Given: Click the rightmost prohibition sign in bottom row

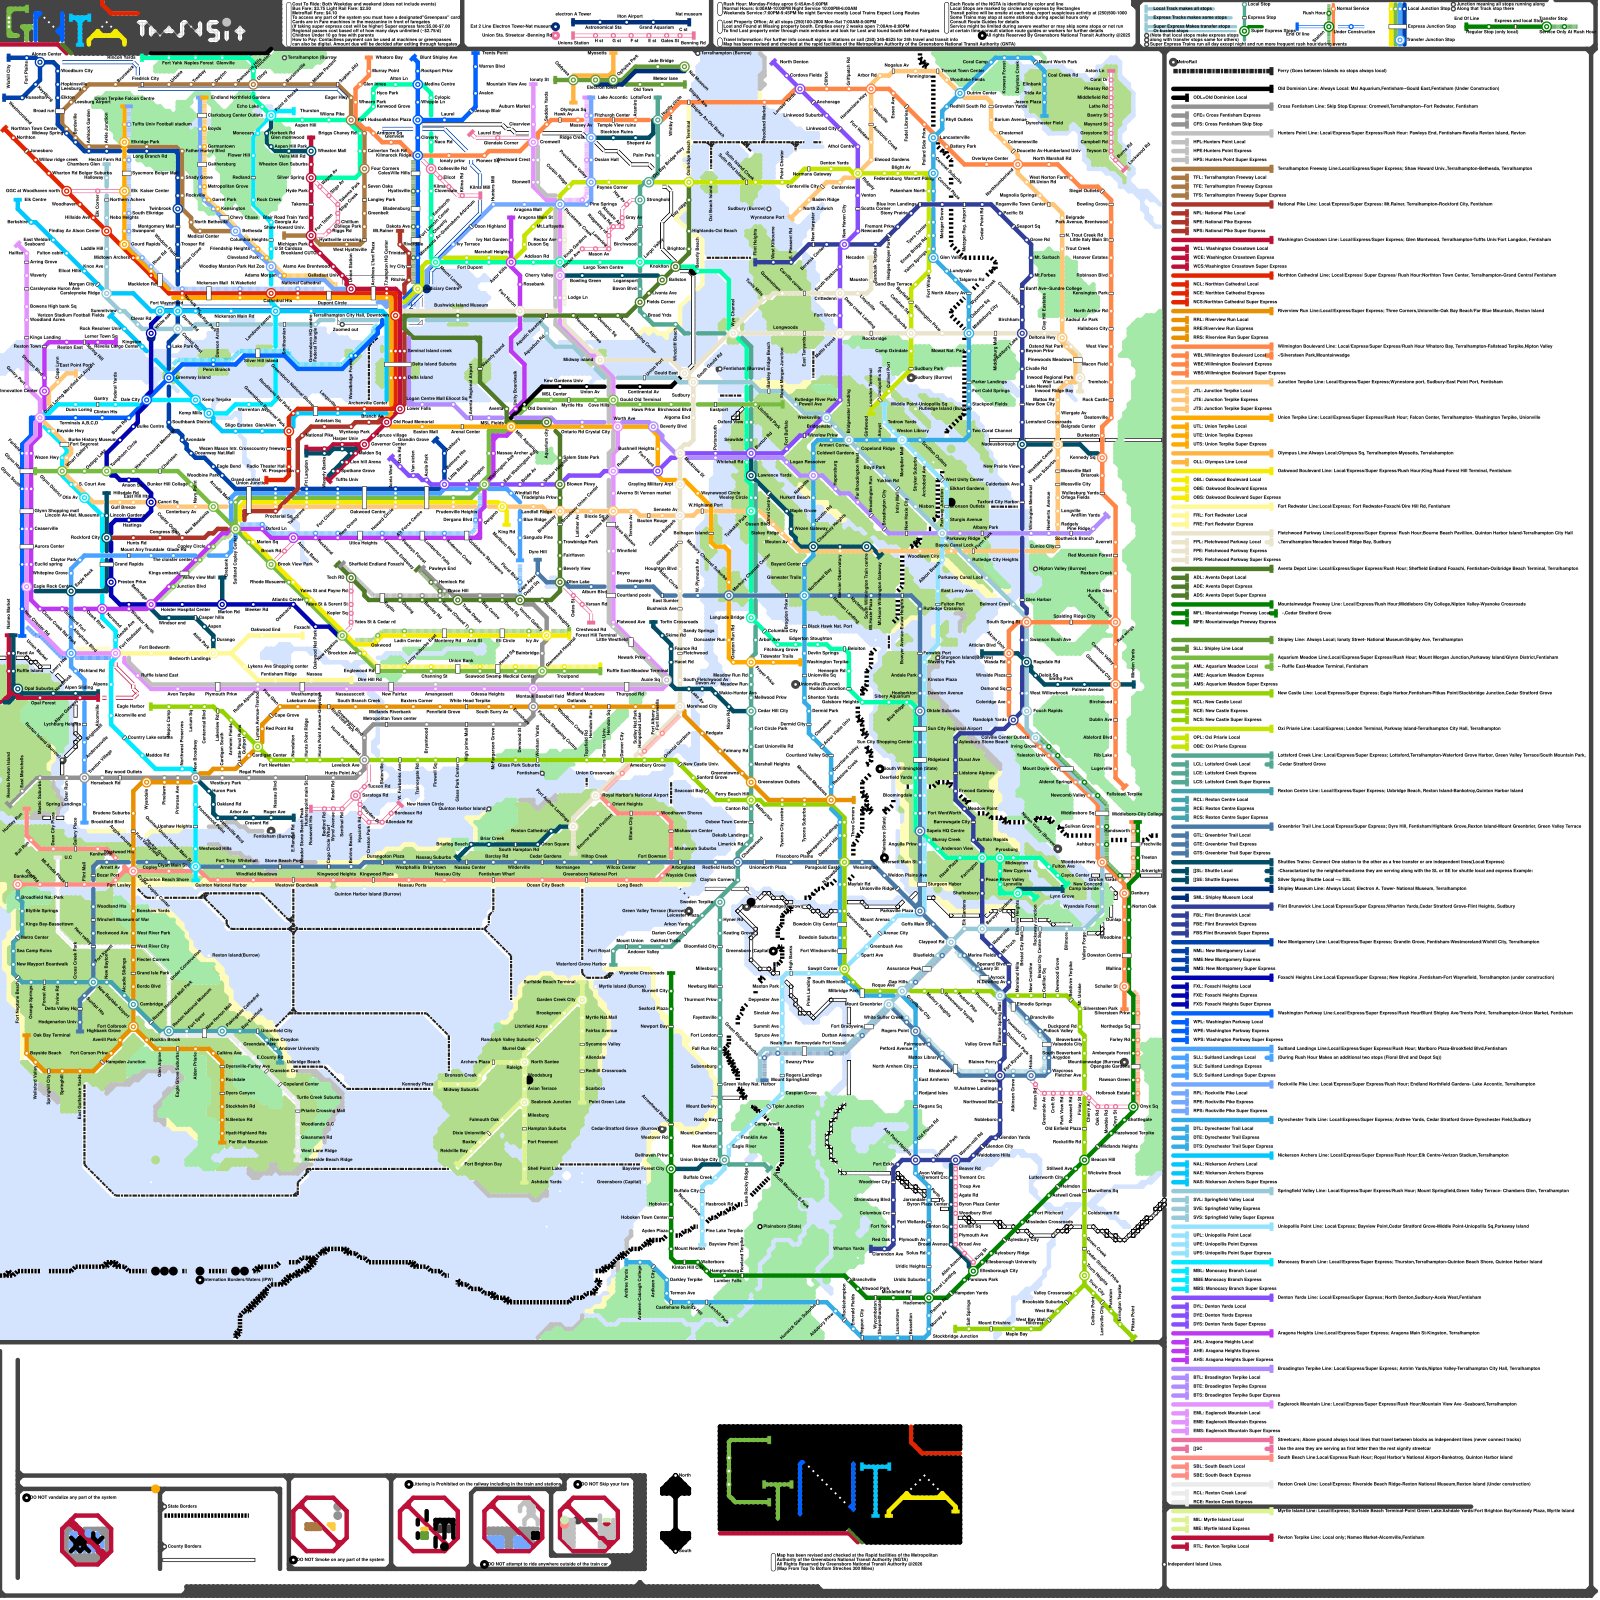Looking at the screenshot, I should click(588, 1526).
